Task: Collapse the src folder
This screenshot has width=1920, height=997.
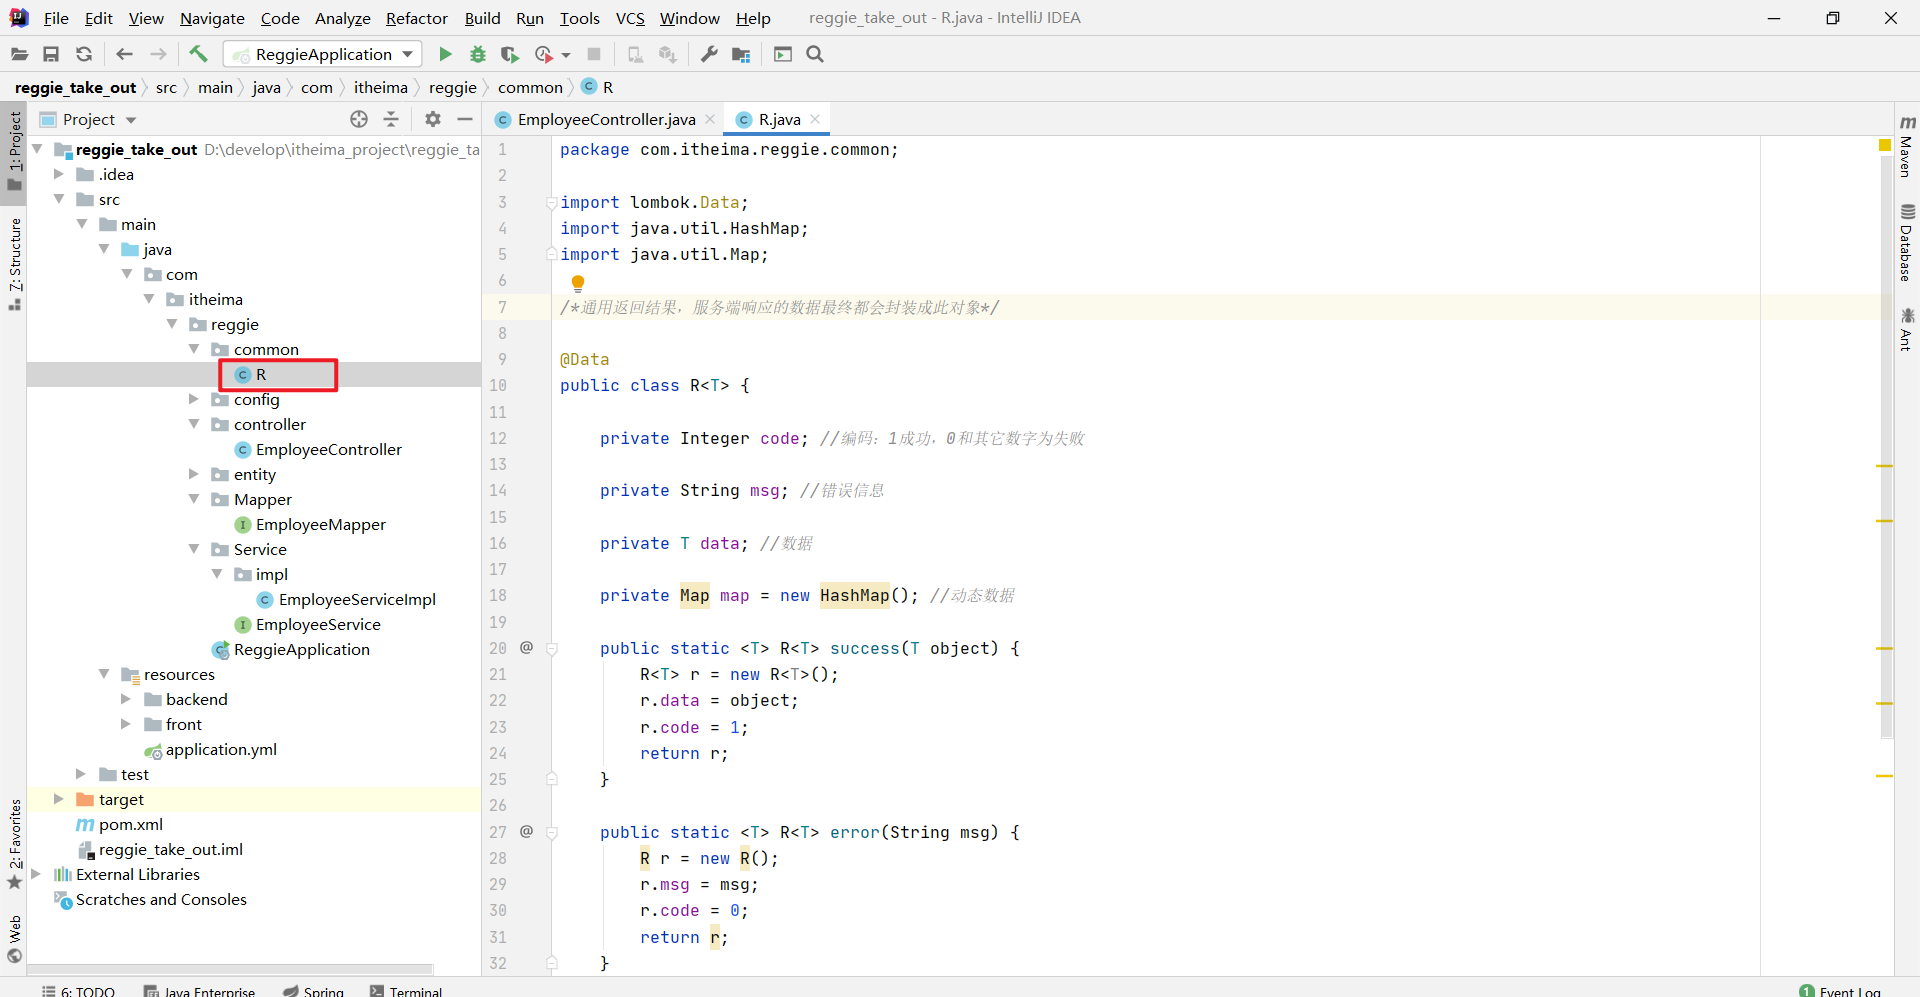Action: point(59,199)
